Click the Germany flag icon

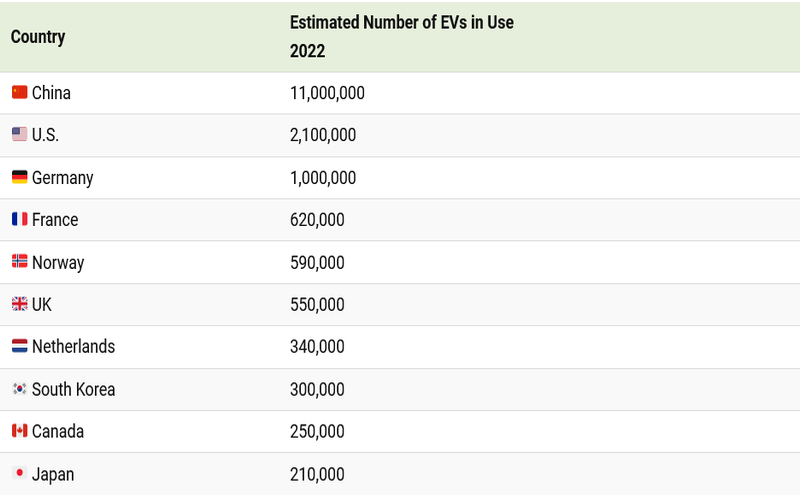tap(19, 178)
